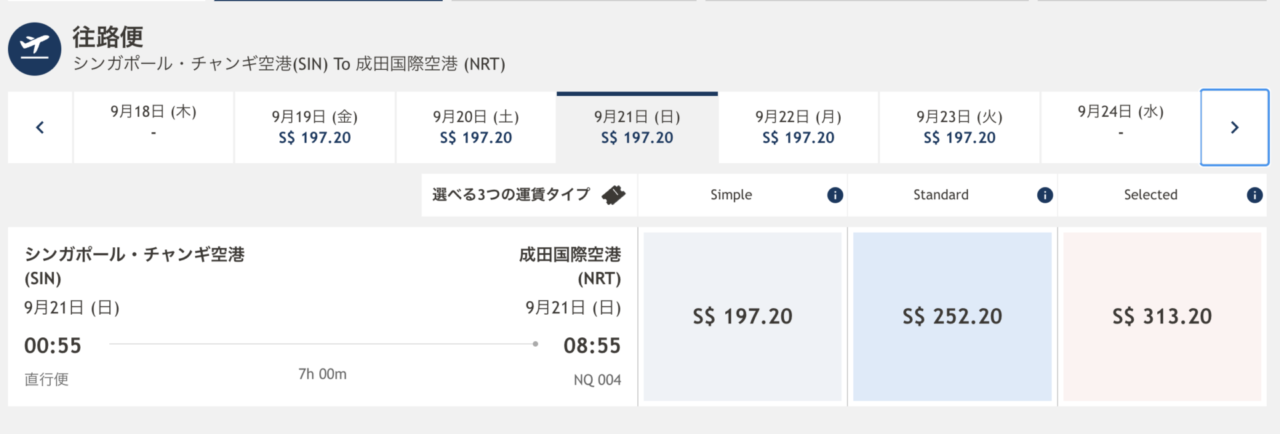Choose the Standard fare S$ 252.20
Screen dimensions: 1280x434
click(x=952, y=317)
